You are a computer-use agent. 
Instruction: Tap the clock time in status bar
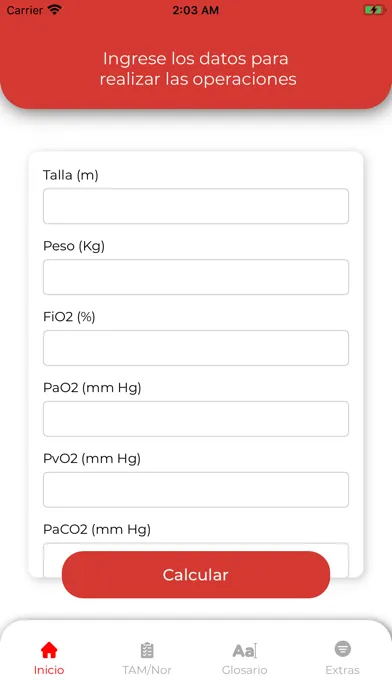click(196, 10)
